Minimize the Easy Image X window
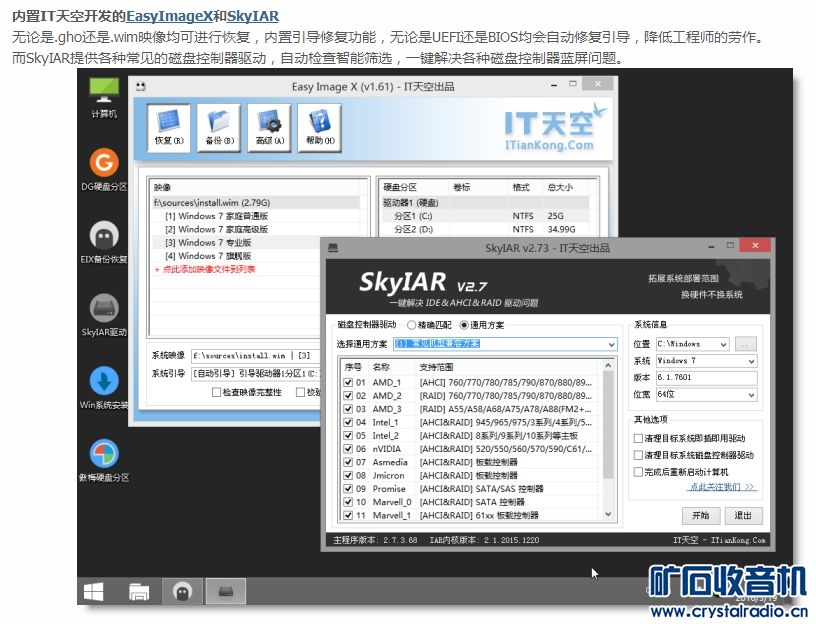 (555, 85)
